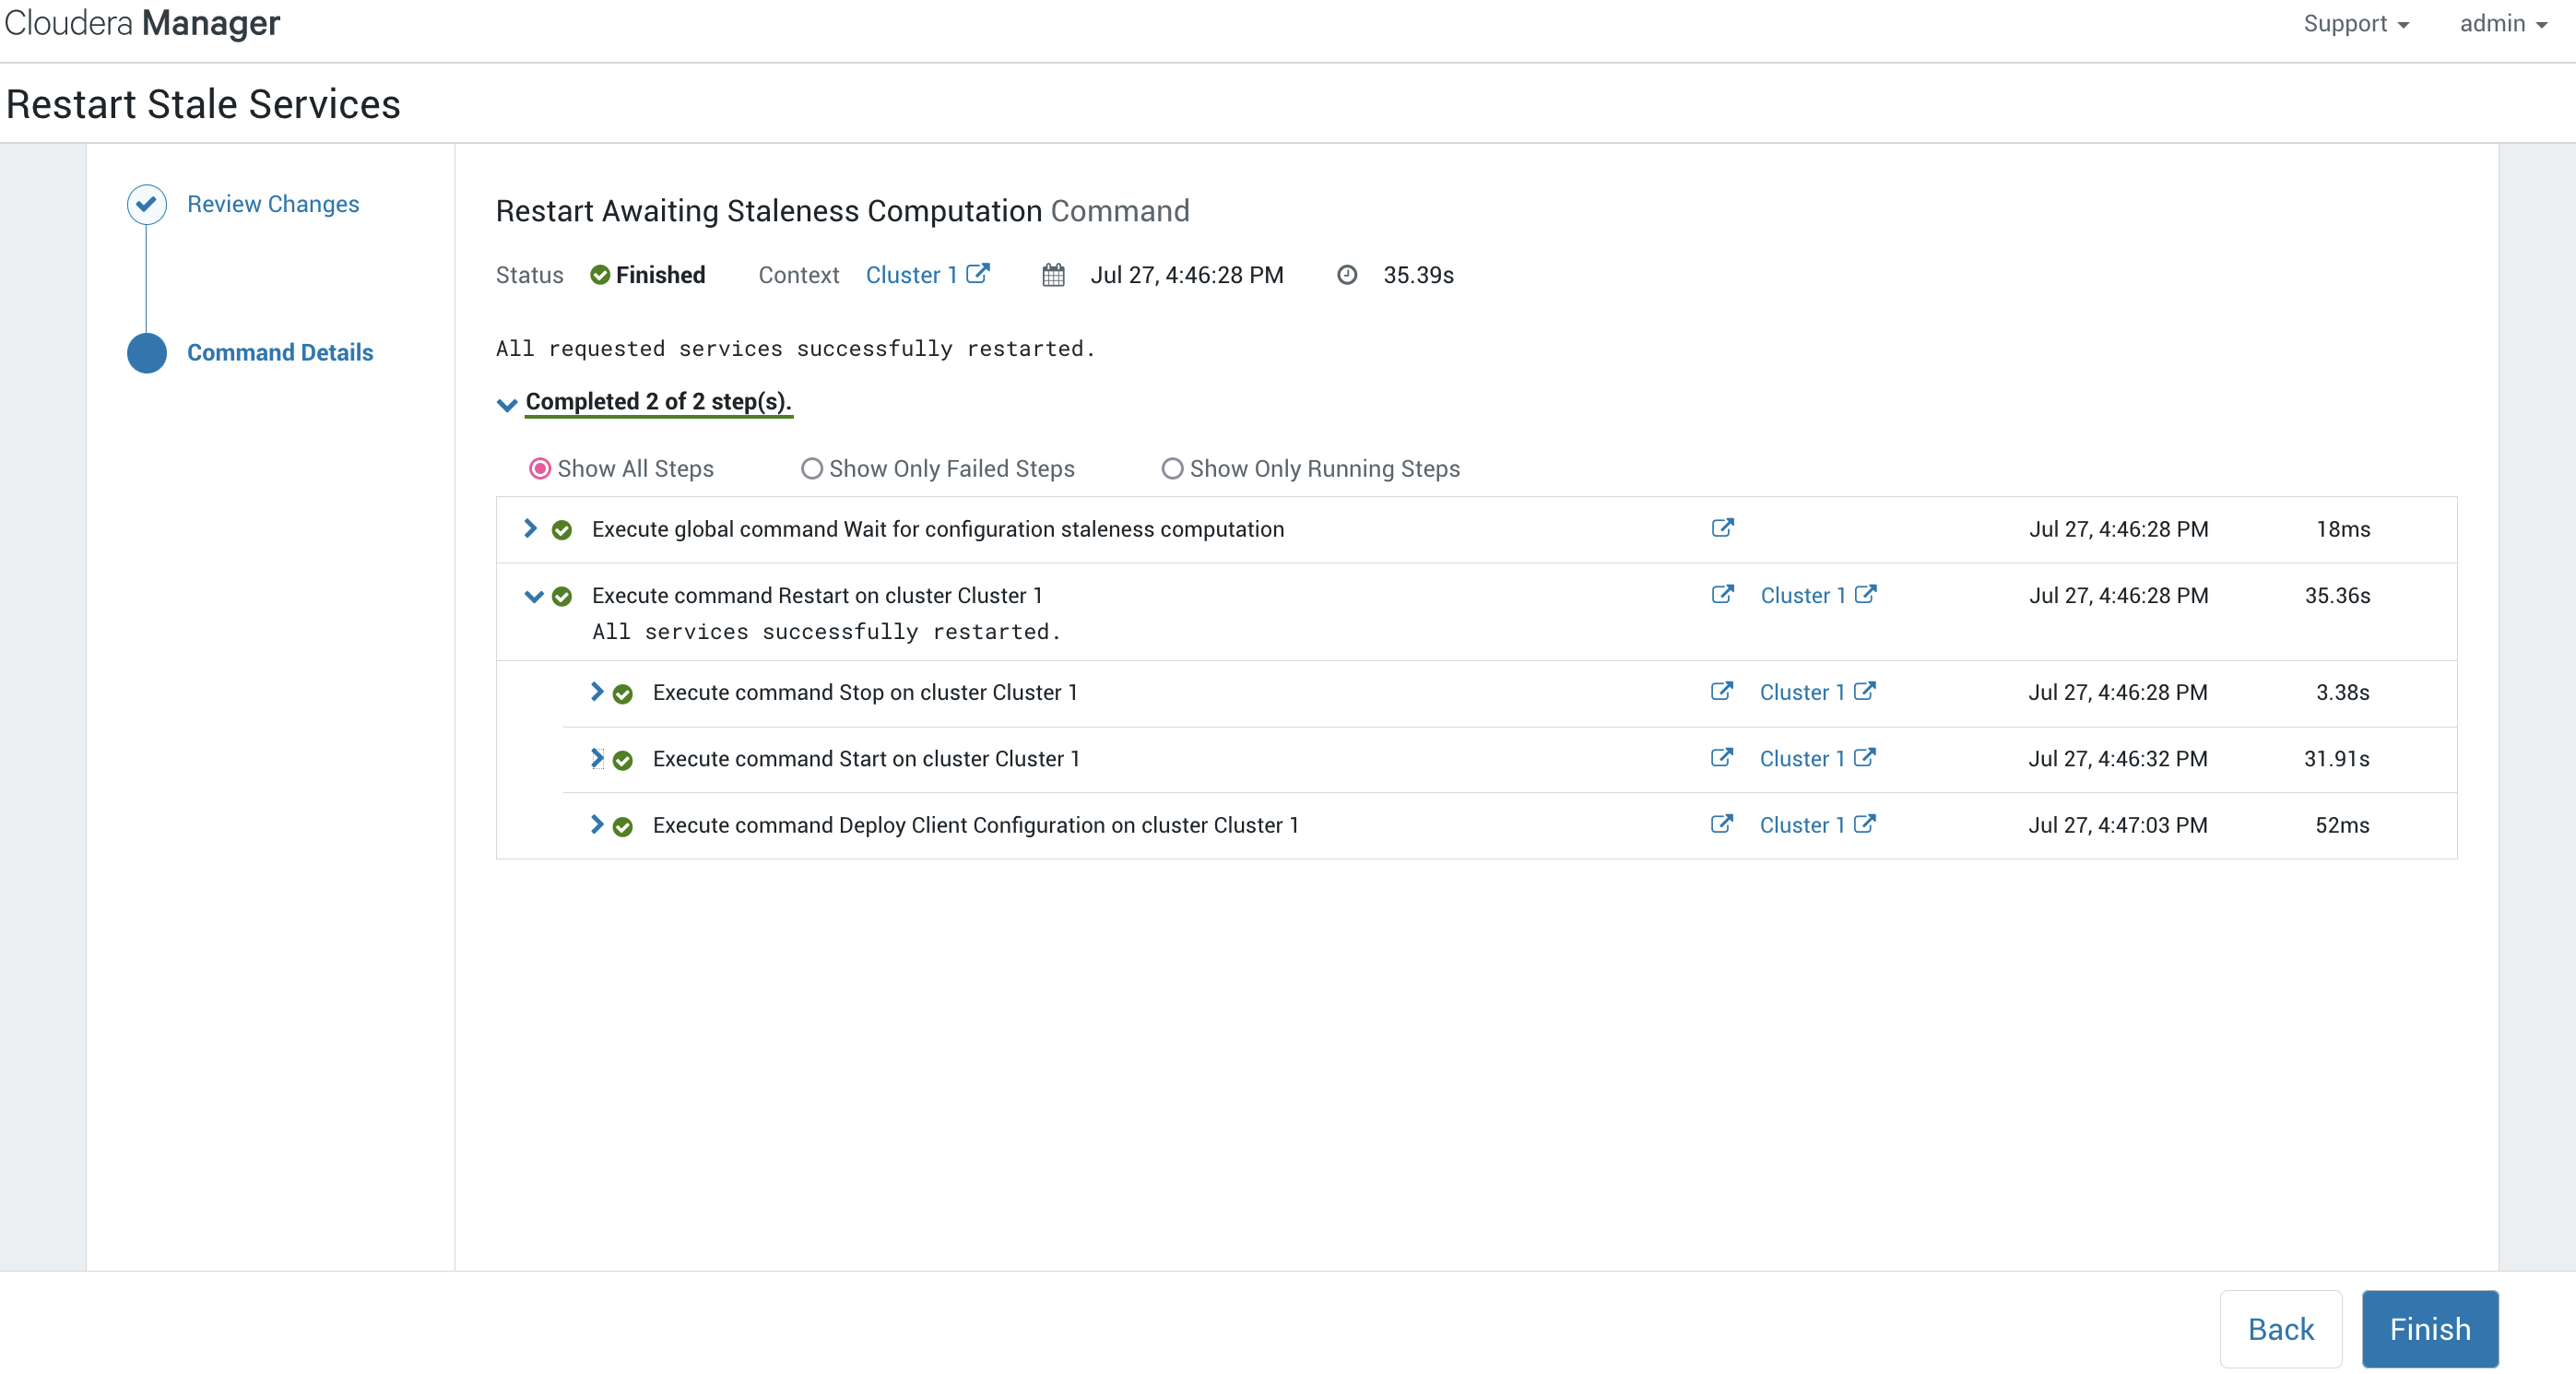Image resolution: width=2576 pixels, height=1374 pixels.
Task: Click external icon after Cluster 1 in Start row
Action: coord(1864,757)
